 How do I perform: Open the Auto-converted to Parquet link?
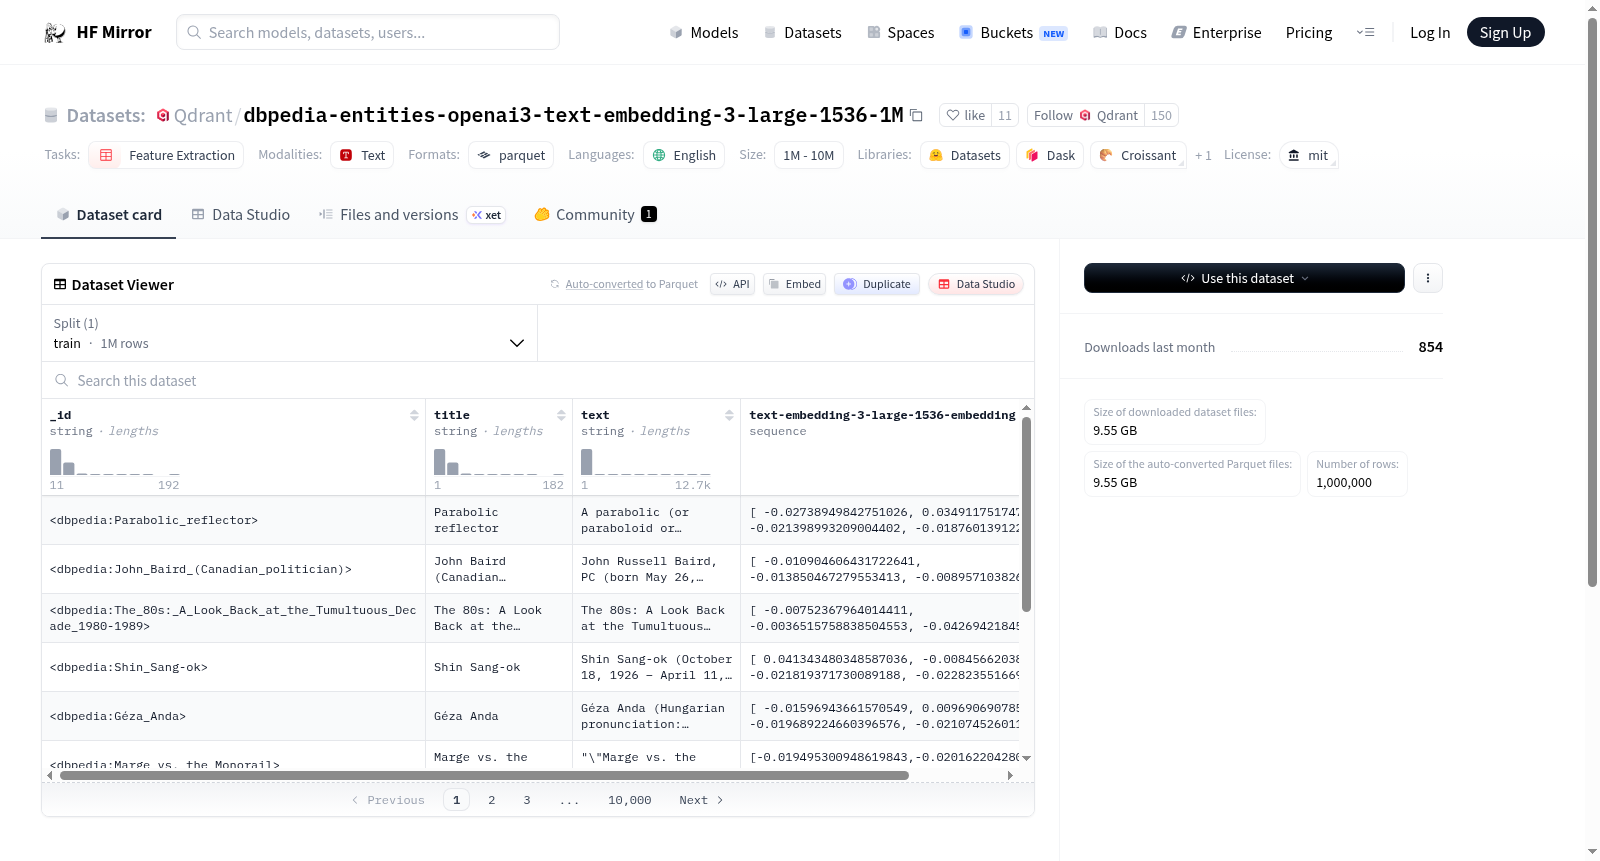point(632,284)
